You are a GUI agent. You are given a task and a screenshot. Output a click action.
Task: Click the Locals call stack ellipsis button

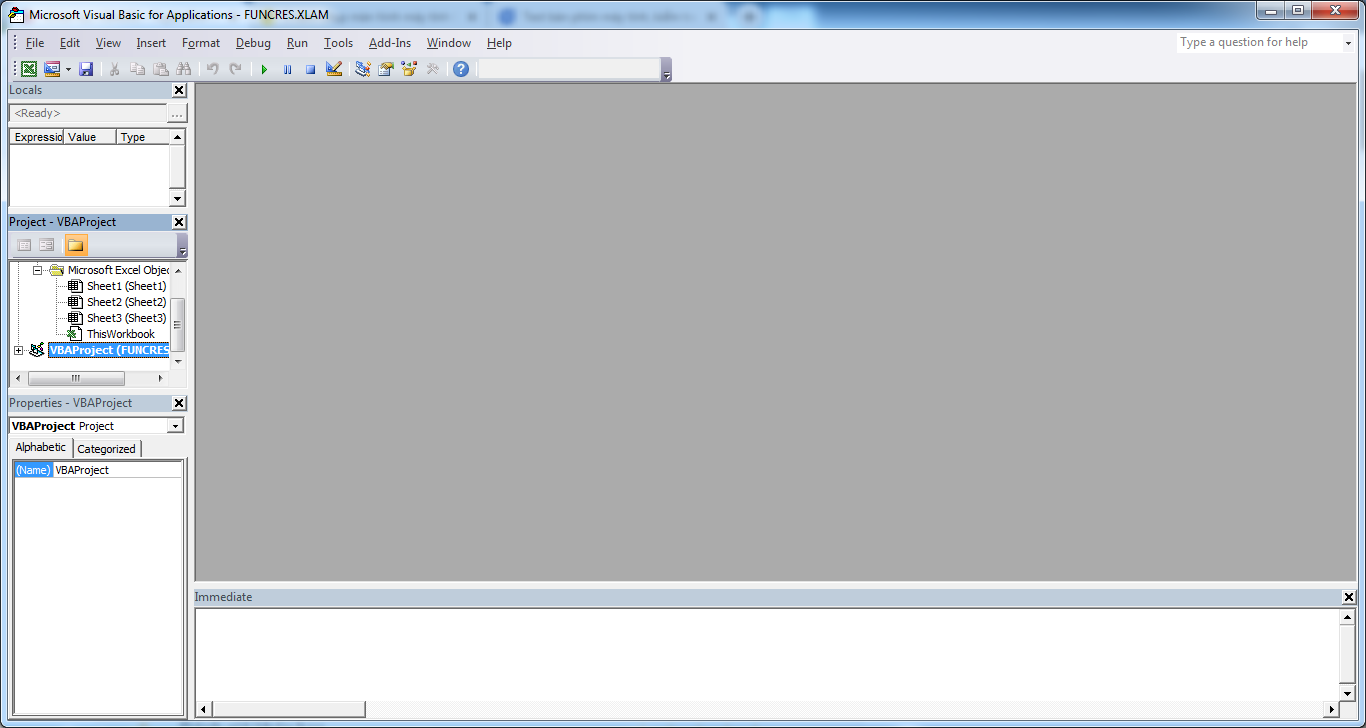point(177,113)
